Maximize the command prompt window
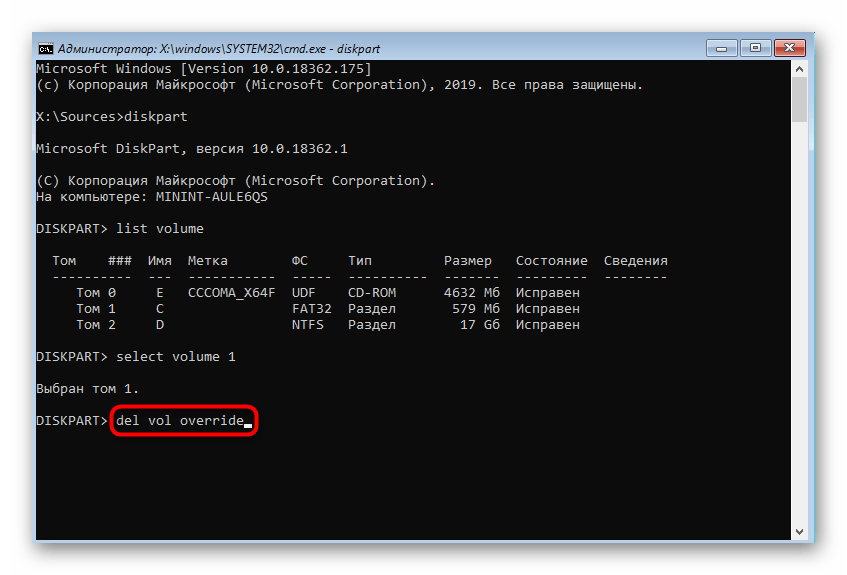Image resolution: width=847 pixels, height=575 pixels. [754, 48]
